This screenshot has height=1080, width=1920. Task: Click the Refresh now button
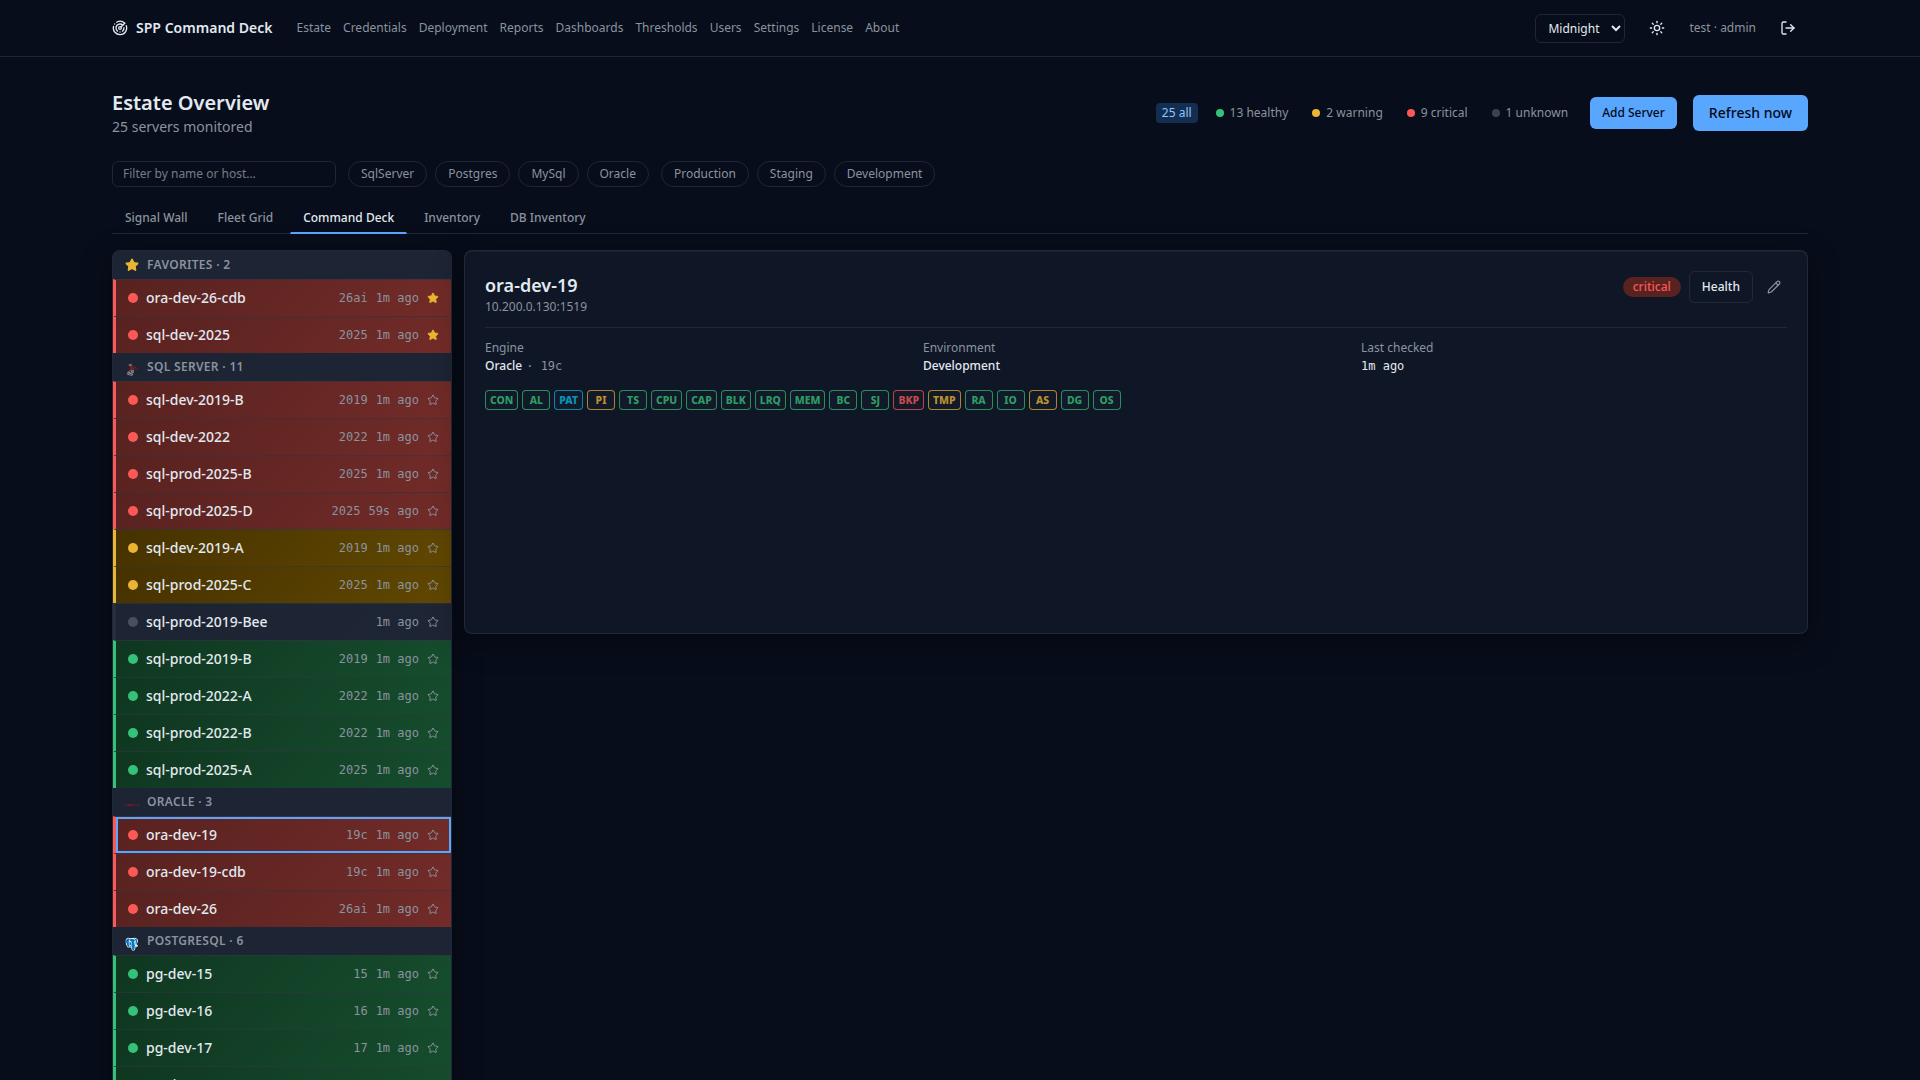click(1750, 113)
